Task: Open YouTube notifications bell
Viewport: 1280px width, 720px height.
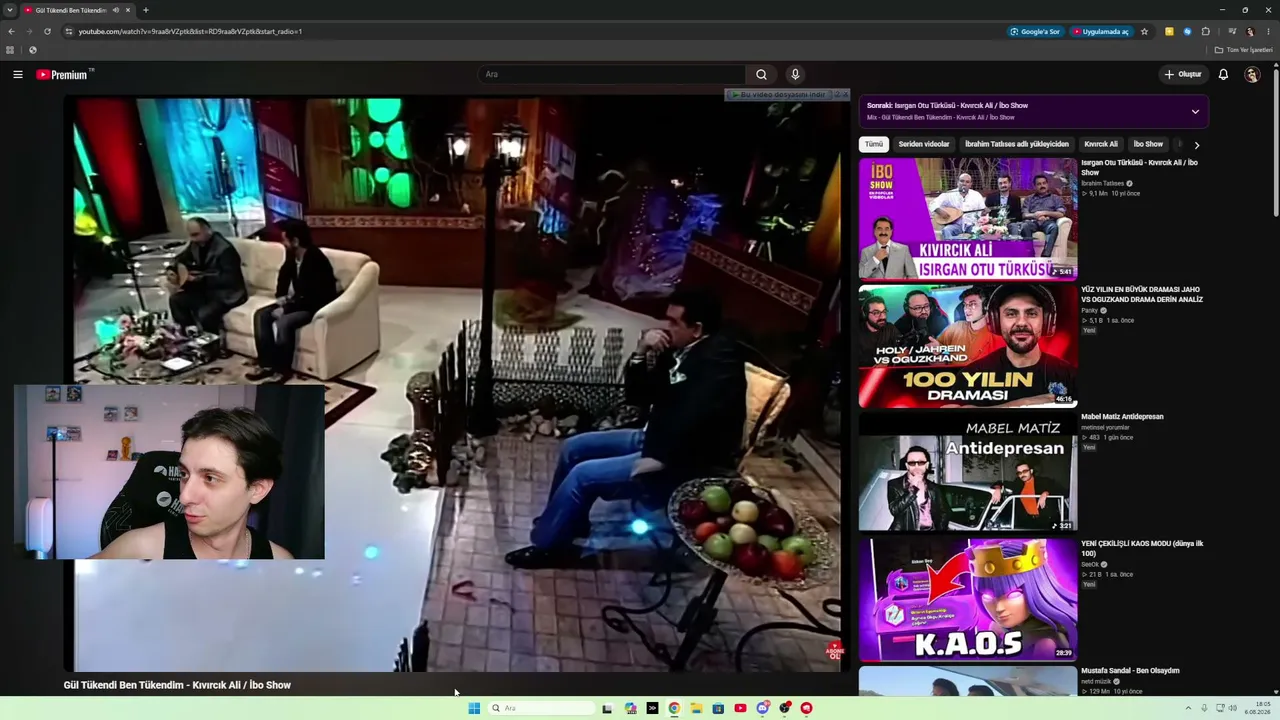Action: coord(1223,74)
